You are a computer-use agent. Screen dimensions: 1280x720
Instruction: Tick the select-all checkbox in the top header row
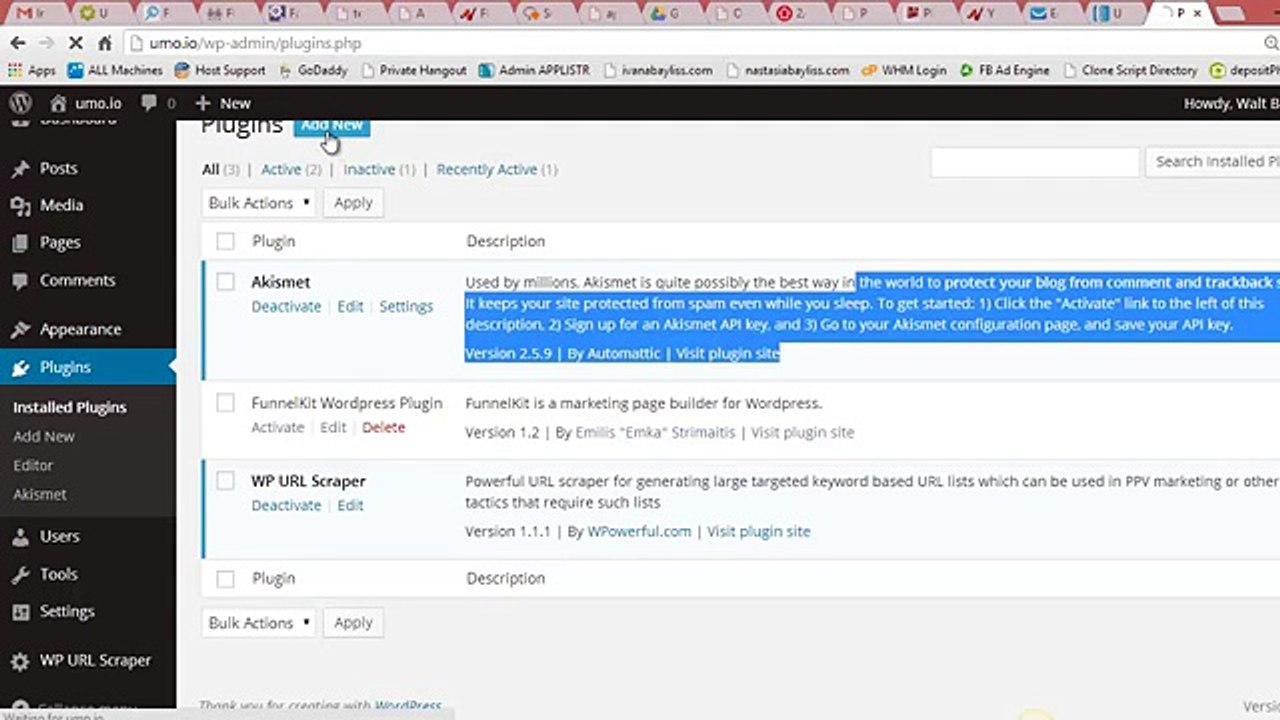point(225,241)
